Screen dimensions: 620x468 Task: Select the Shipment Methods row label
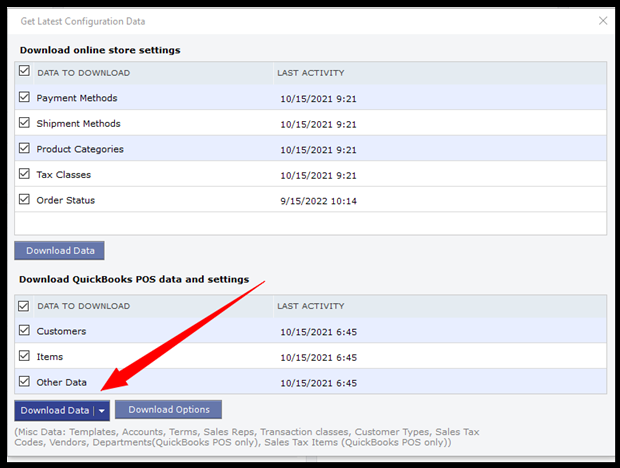(x=78, y=124)
